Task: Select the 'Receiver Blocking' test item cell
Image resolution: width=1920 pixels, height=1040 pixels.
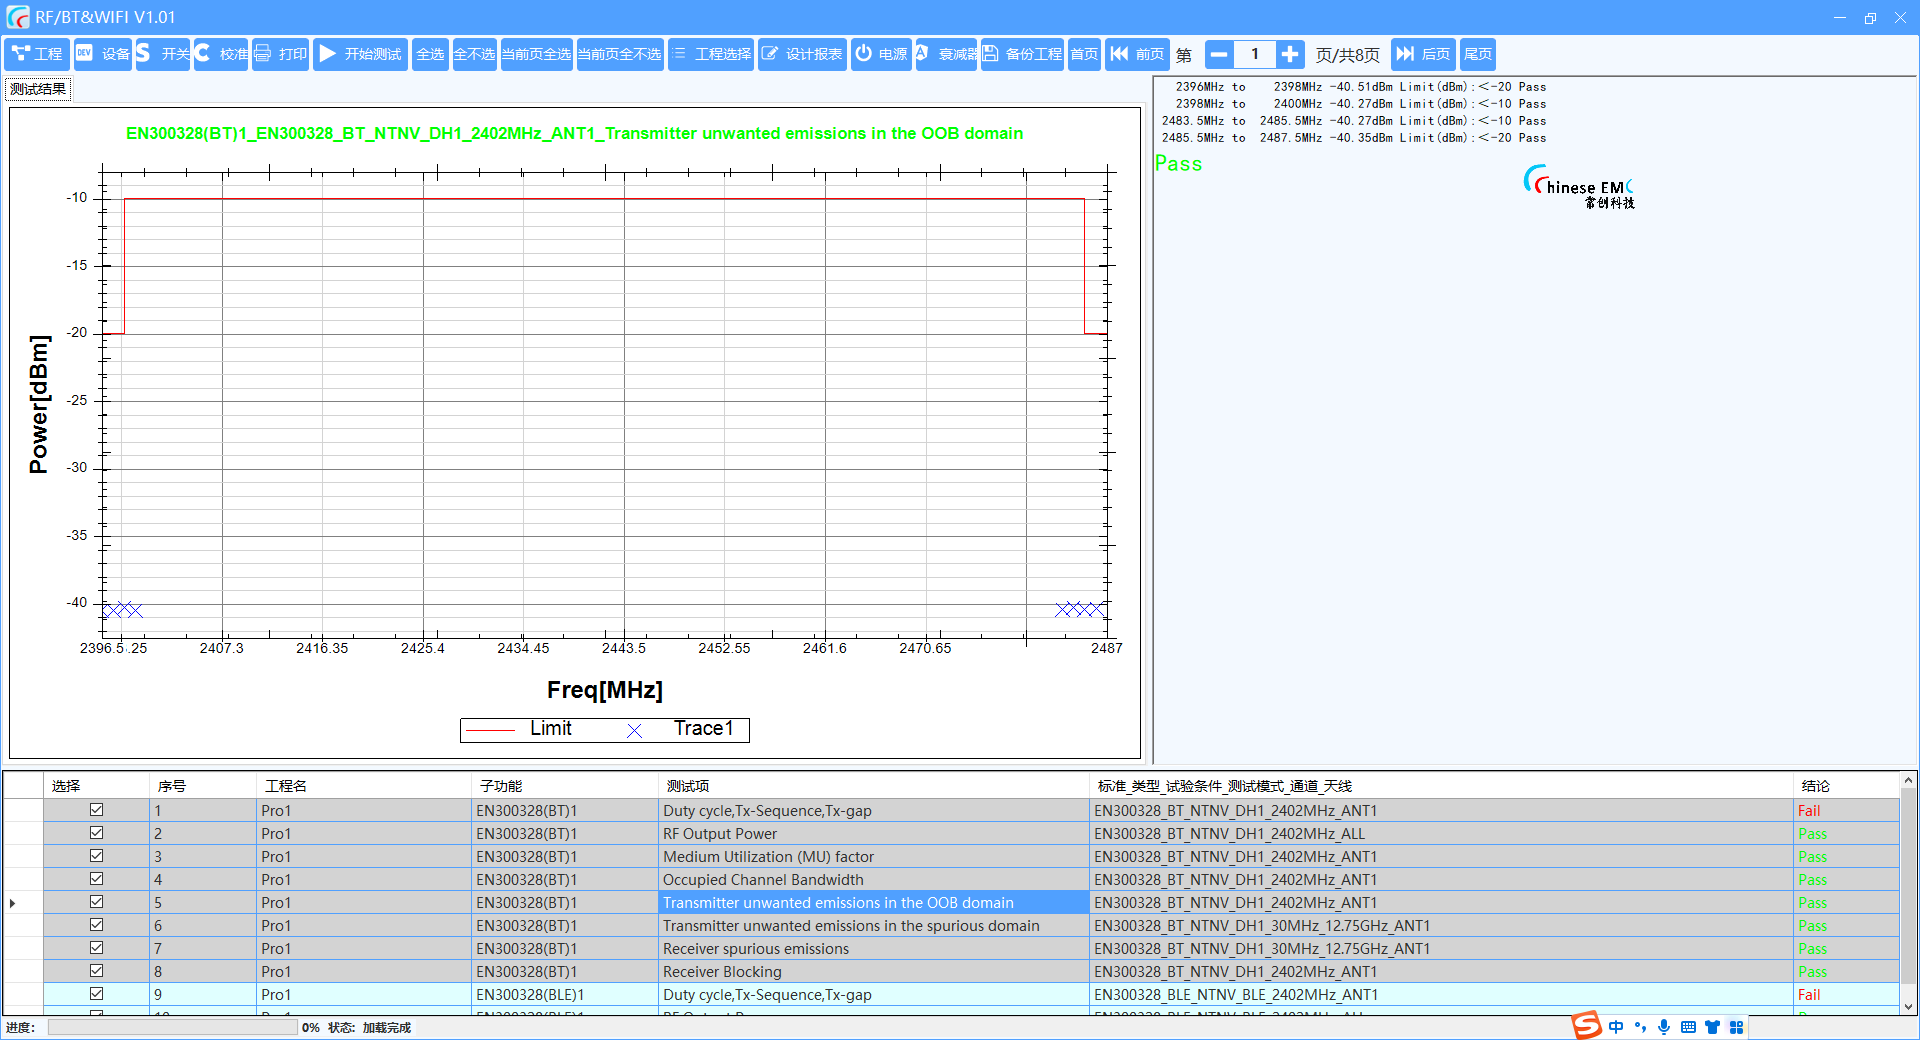Action: pos(874,972)
